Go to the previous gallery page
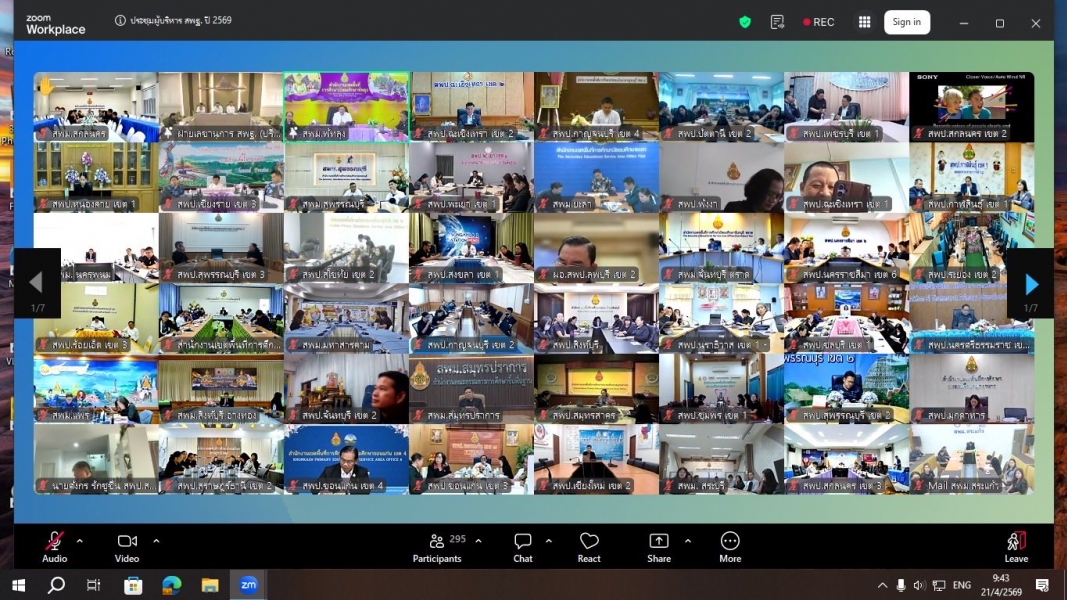 pos(37,283)
